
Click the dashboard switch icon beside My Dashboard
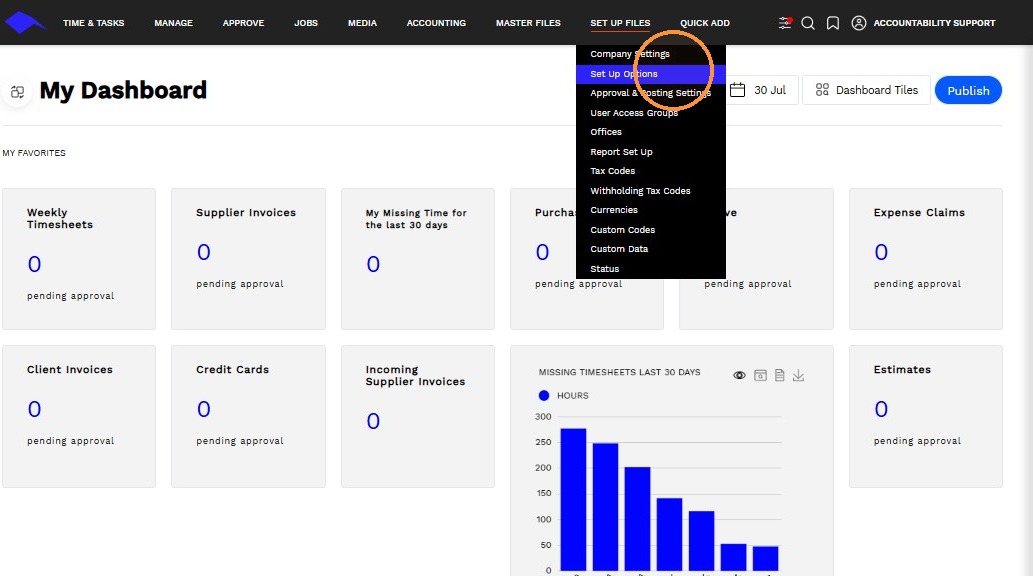coord(18,92)
